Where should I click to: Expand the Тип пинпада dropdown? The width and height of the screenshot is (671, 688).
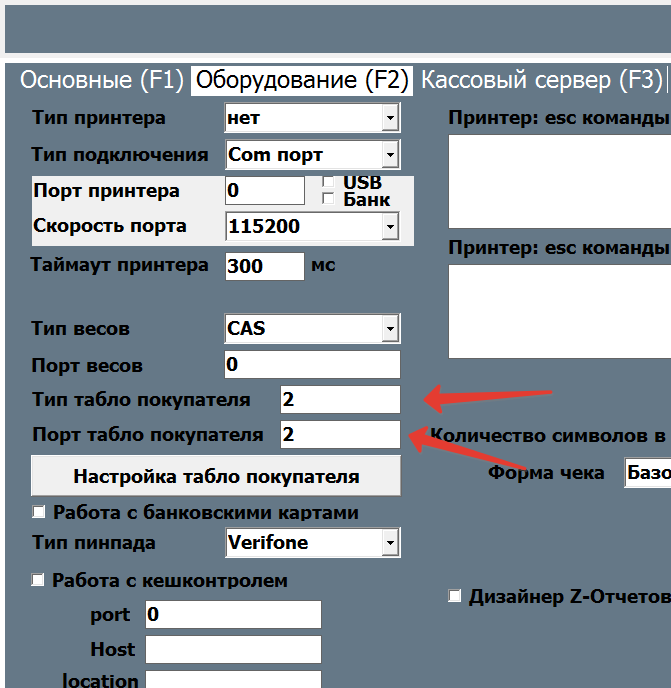coord(389,544)
